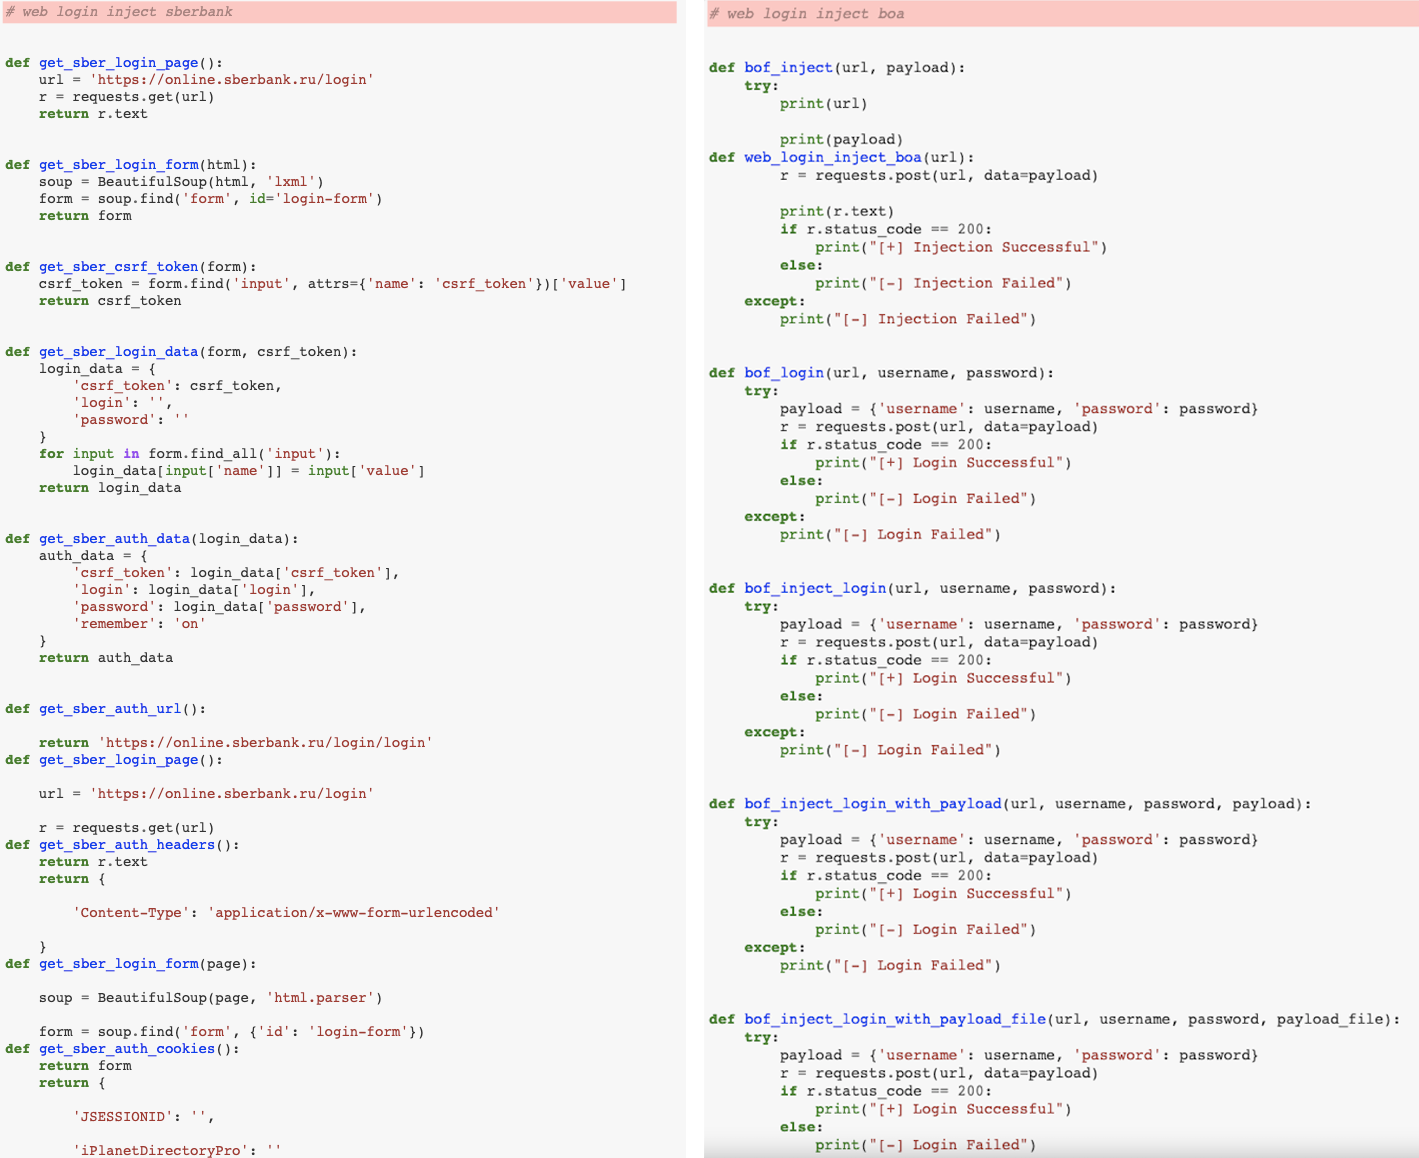
Task: Click the 'csrf_token = form.find(...)' assignment line
Action: [x=333, y=283]
